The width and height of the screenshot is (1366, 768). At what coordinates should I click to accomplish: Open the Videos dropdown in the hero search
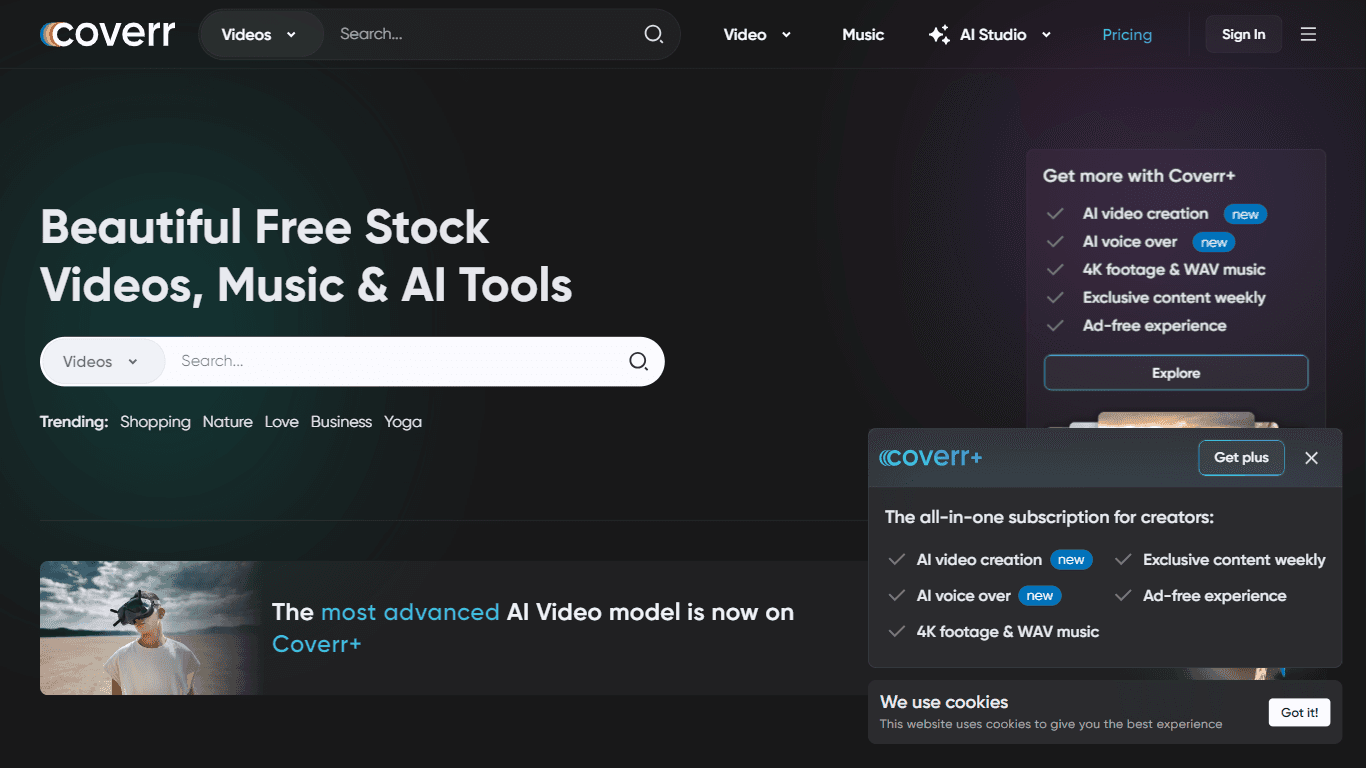tap(102, 361)
